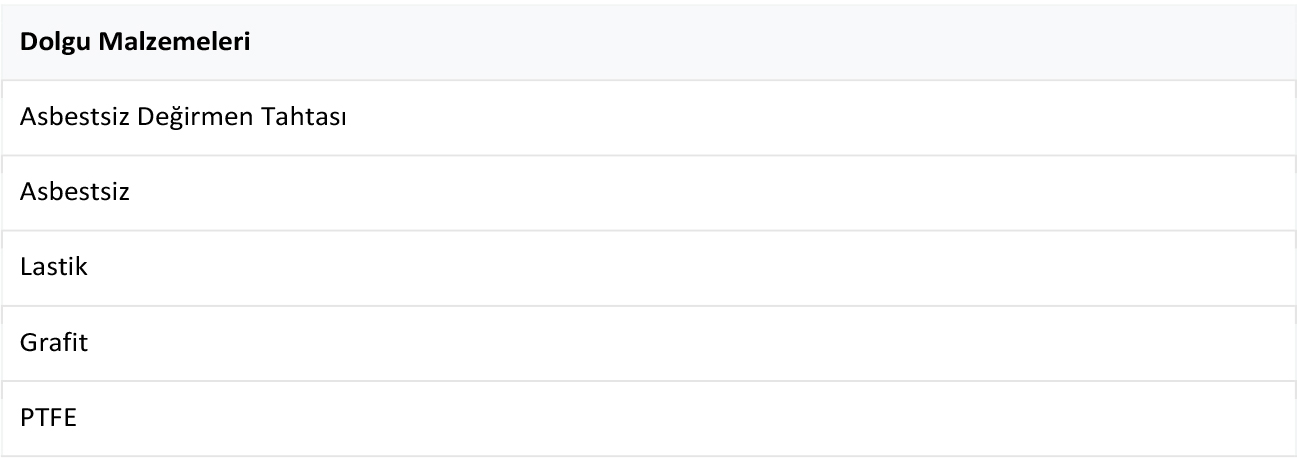Click empty space right of "Lastik"
Image resolution: width=1297 pixels, height=458 pixels.
650,268
